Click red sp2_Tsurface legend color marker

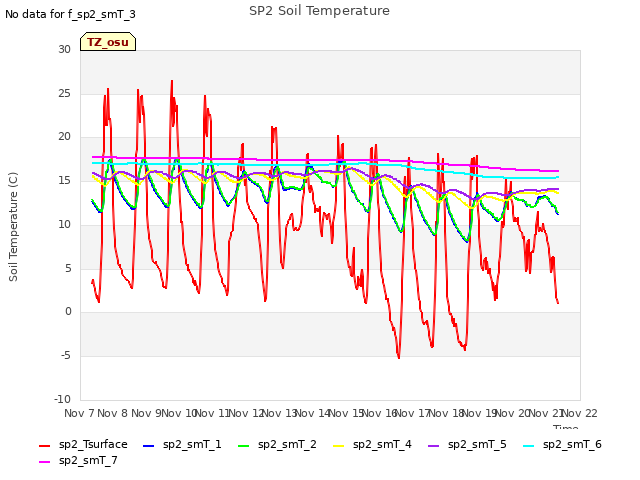coord(44,446)
